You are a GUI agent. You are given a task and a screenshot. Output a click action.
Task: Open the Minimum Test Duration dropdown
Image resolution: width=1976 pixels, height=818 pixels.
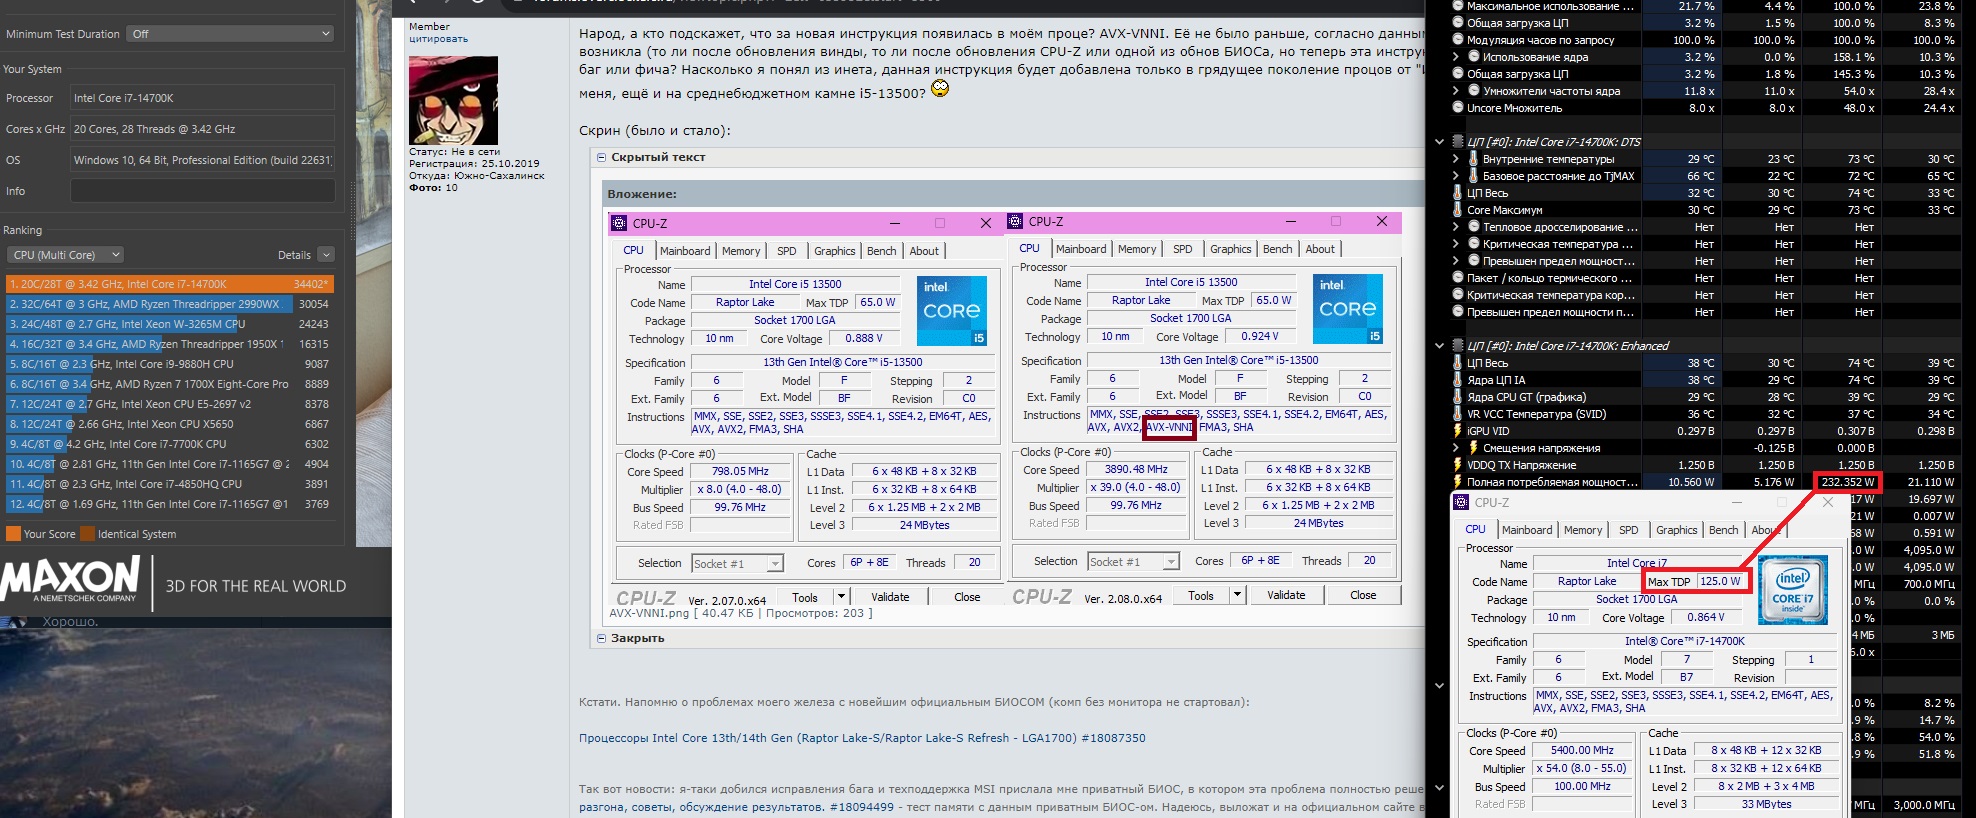(229, 34)
